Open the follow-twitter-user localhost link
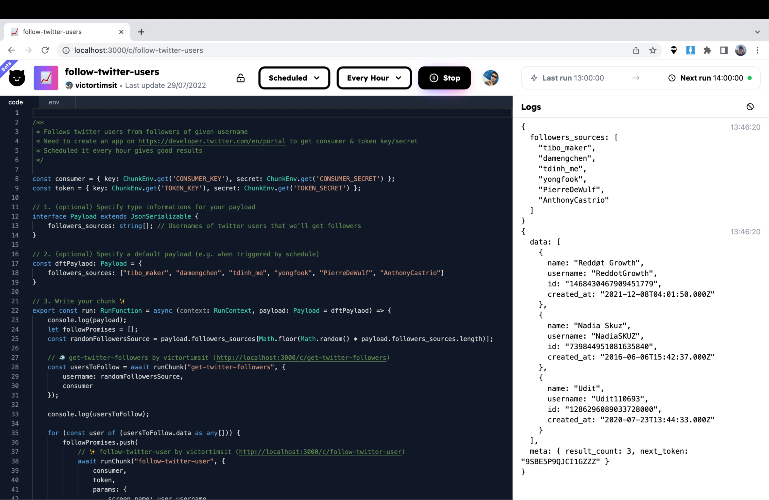The width and height of the screenshot is (769, 500). point(321,452)
